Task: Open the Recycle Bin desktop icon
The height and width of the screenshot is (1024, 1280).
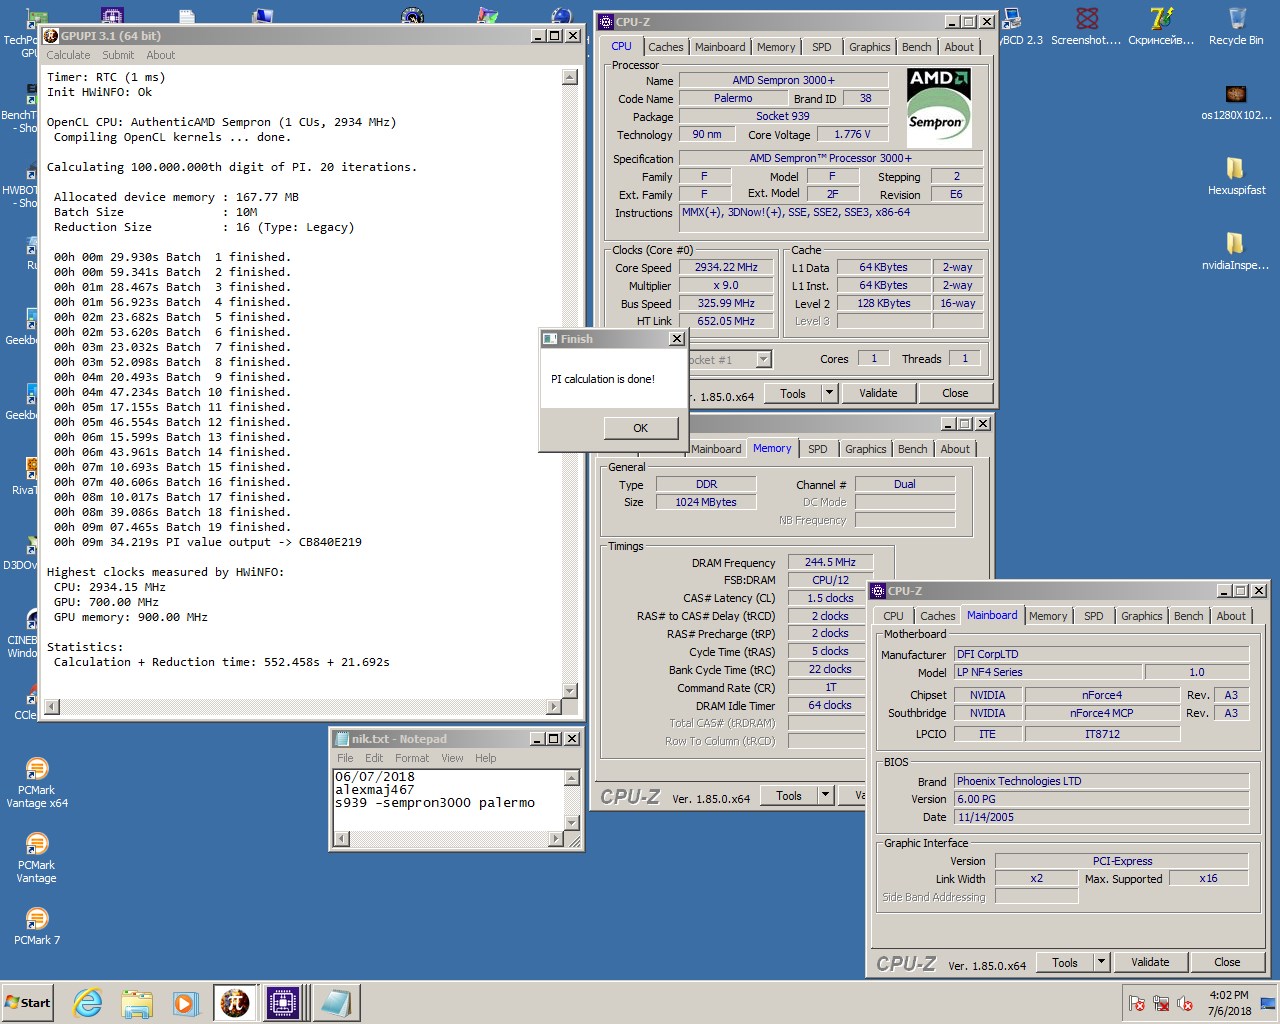Action: 1236,27
